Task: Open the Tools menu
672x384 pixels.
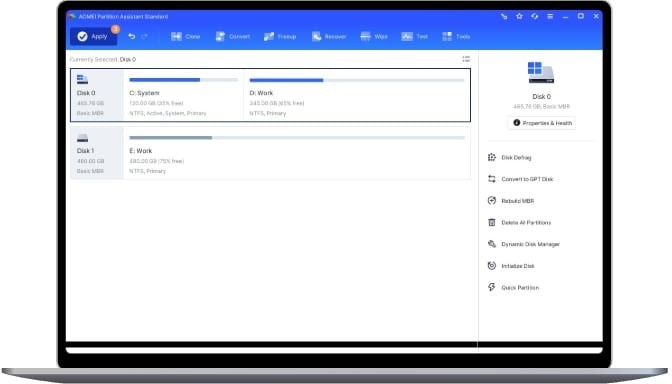Action: click(456, 36)
